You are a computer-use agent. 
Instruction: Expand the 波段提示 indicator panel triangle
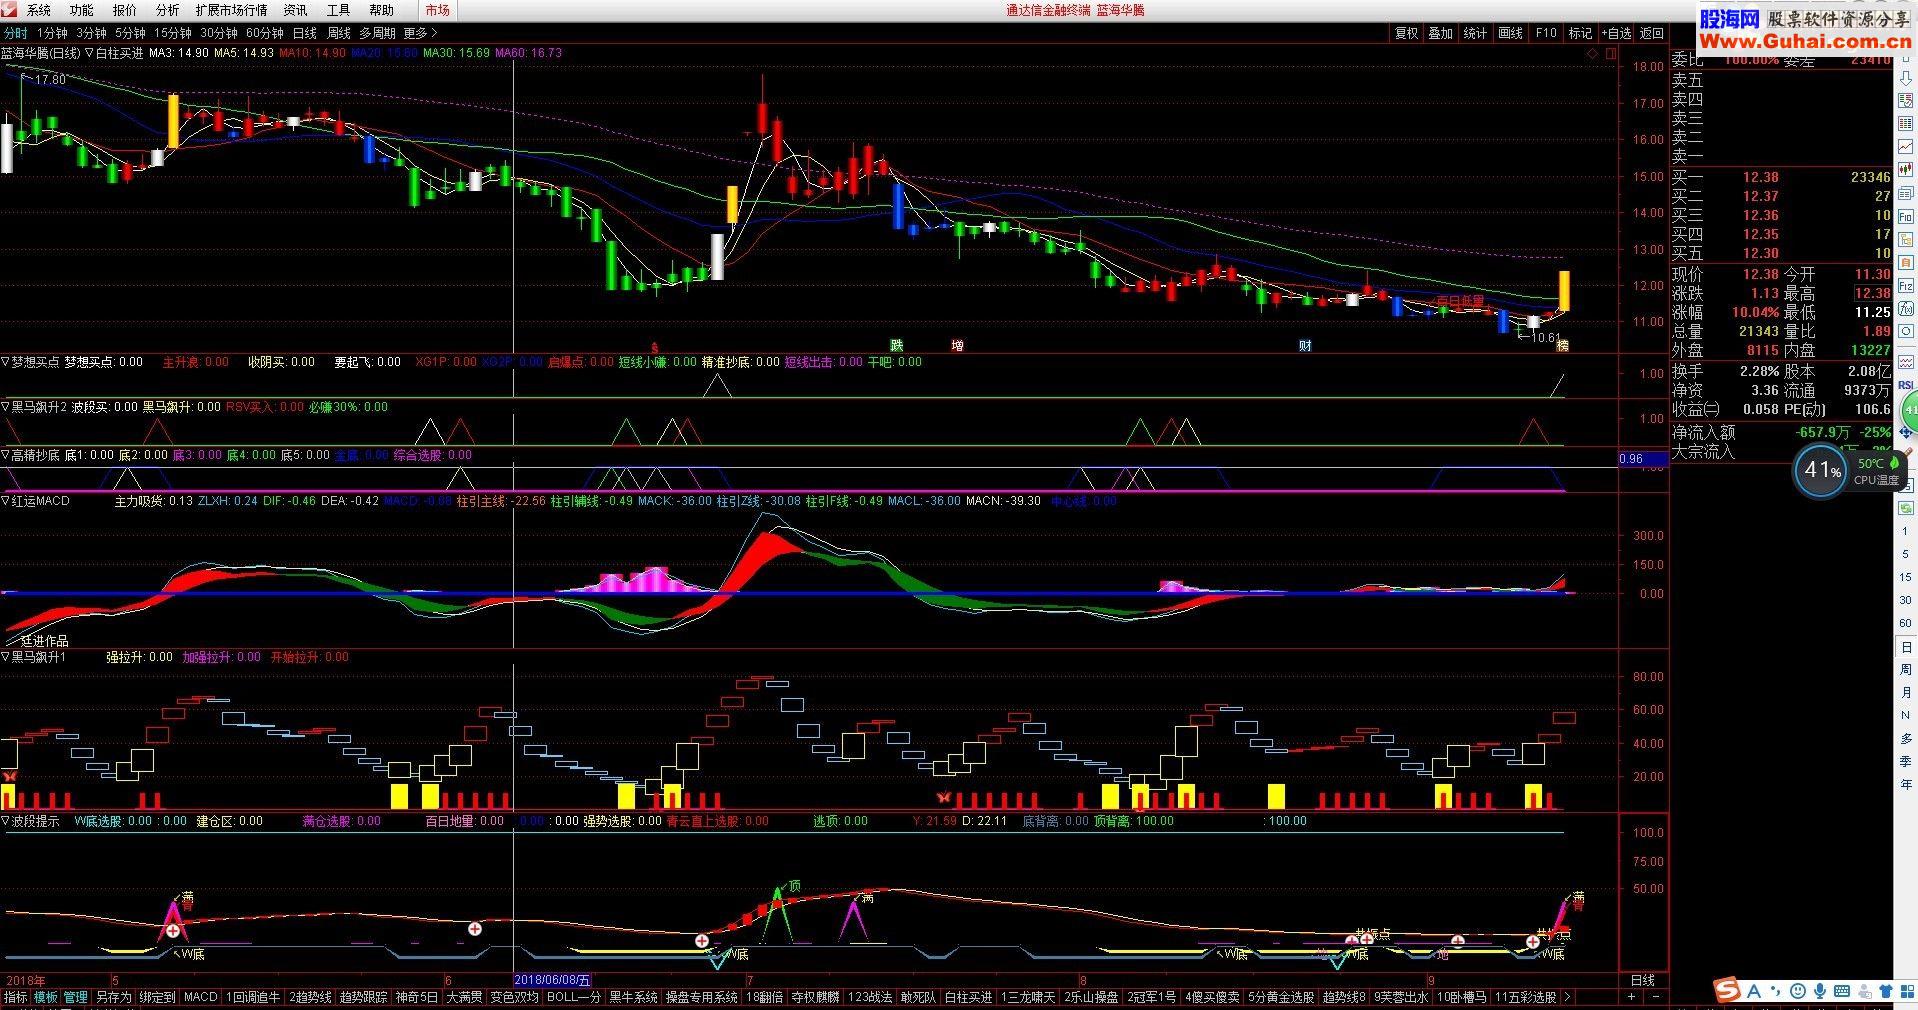click(5, 821)
